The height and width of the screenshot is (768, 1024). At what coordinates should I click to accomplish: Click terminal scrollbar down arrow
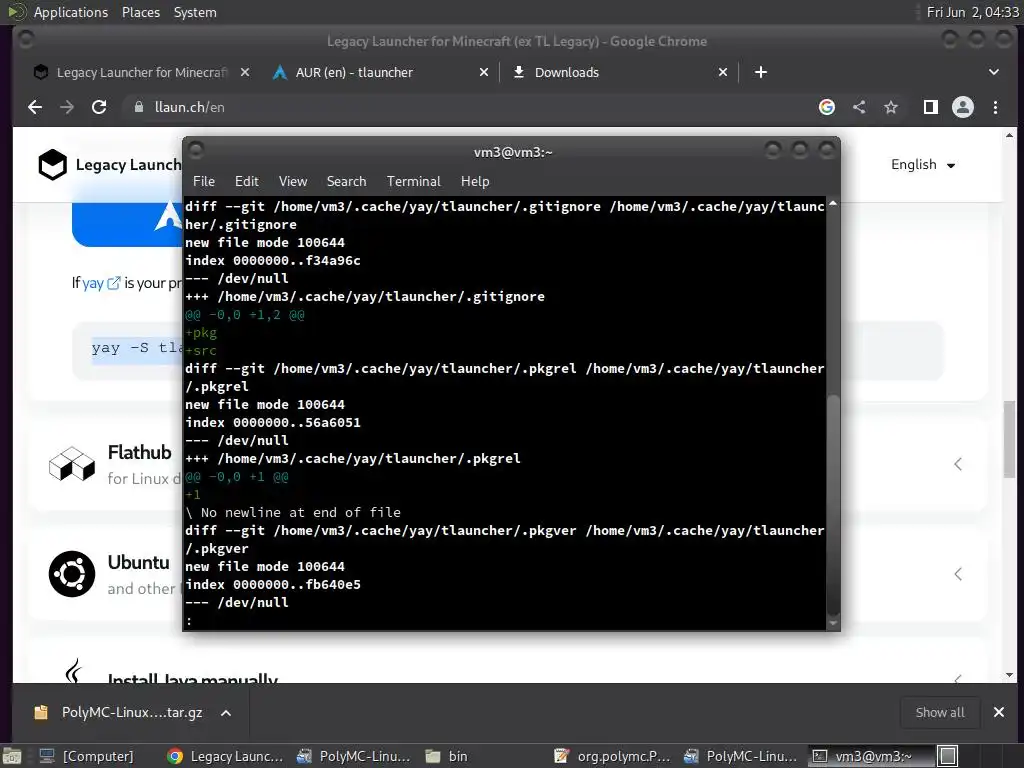(x=833, y=623)
